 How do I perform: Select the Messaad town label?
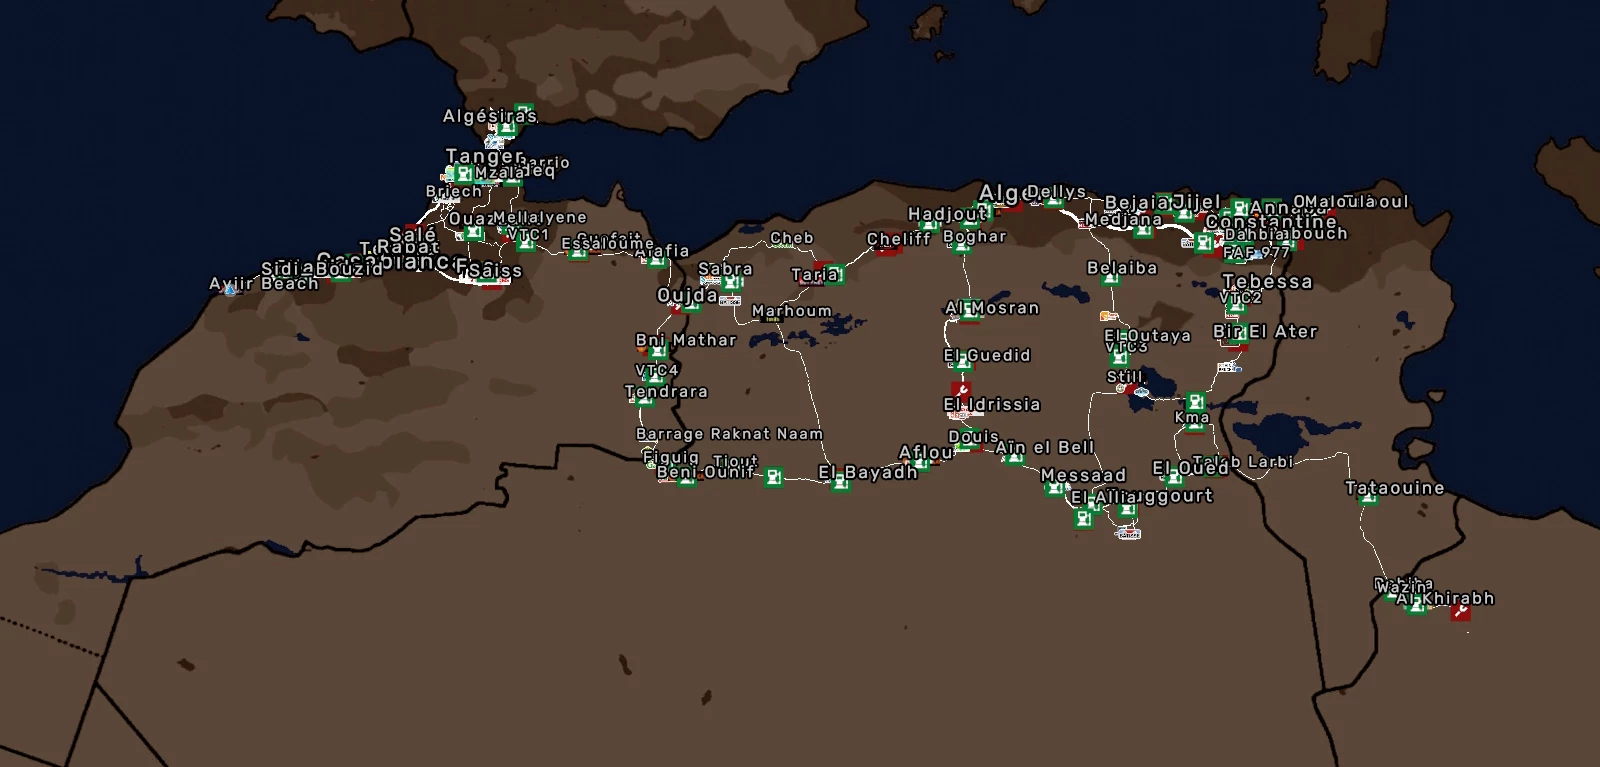[x=1083, y=475]
